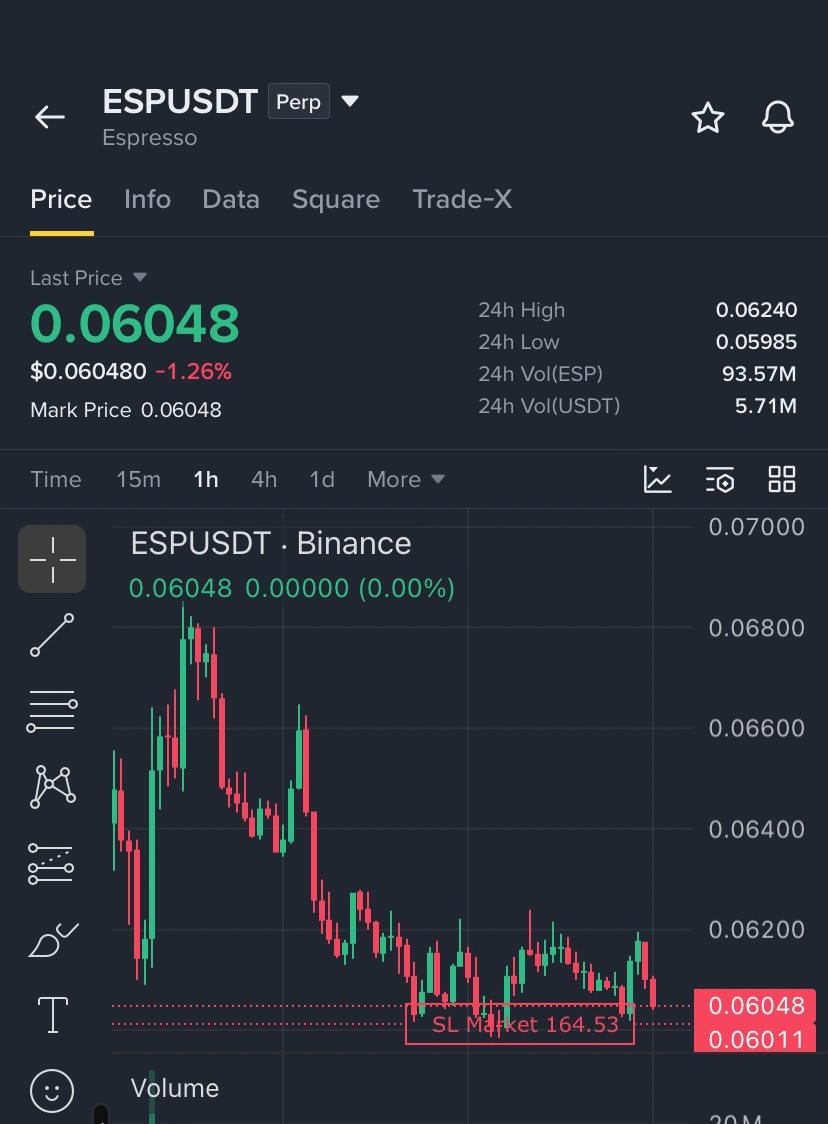Screen dimensions: 828x1124
Task: Tap the 24h Vol(ESP) value 93.57M
Action: tap(759, 373)
